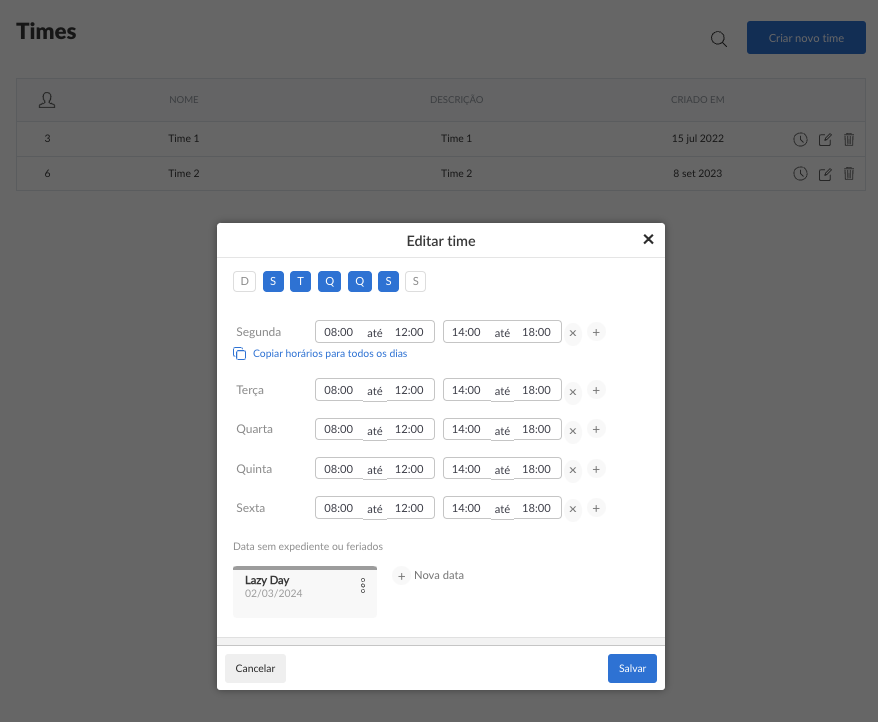Click edit pencil icon for Time 2
Viewport: 878px width, 722px height.
click(825, 174)
